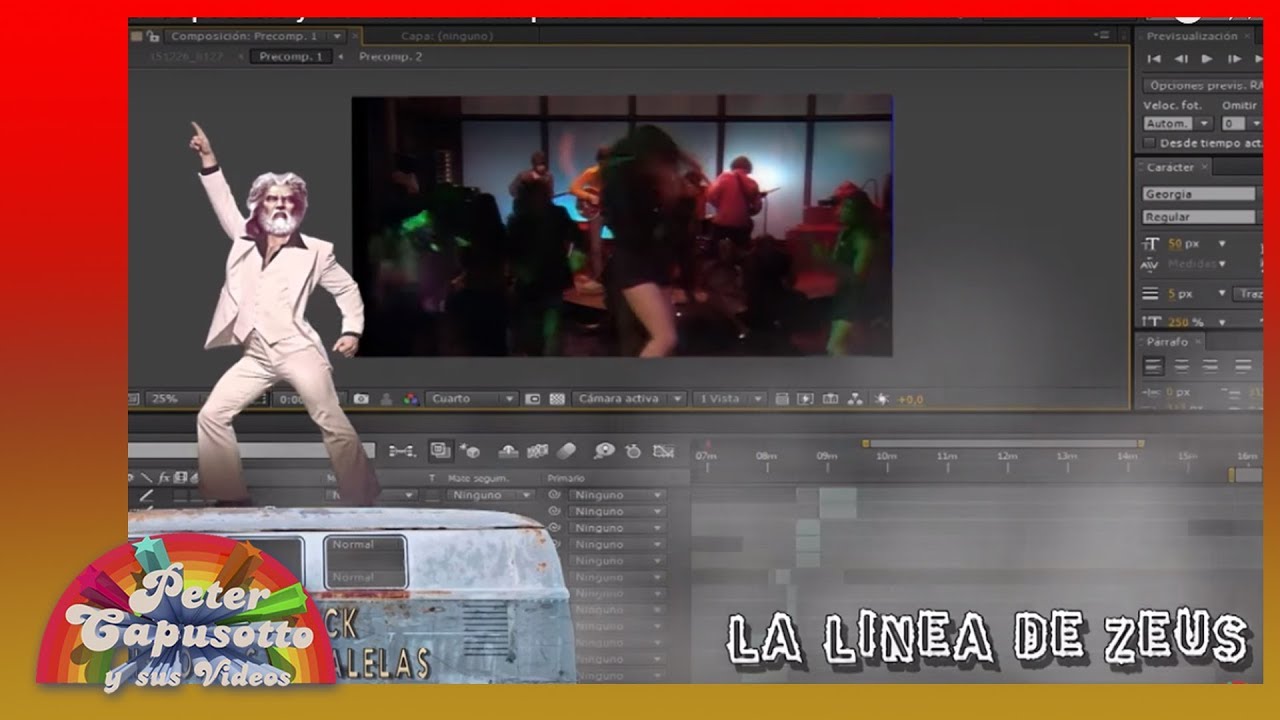Click the vertical scale icon at 250 %
The width and height of the screenshot is (1280, 720).
(1151, 321)
